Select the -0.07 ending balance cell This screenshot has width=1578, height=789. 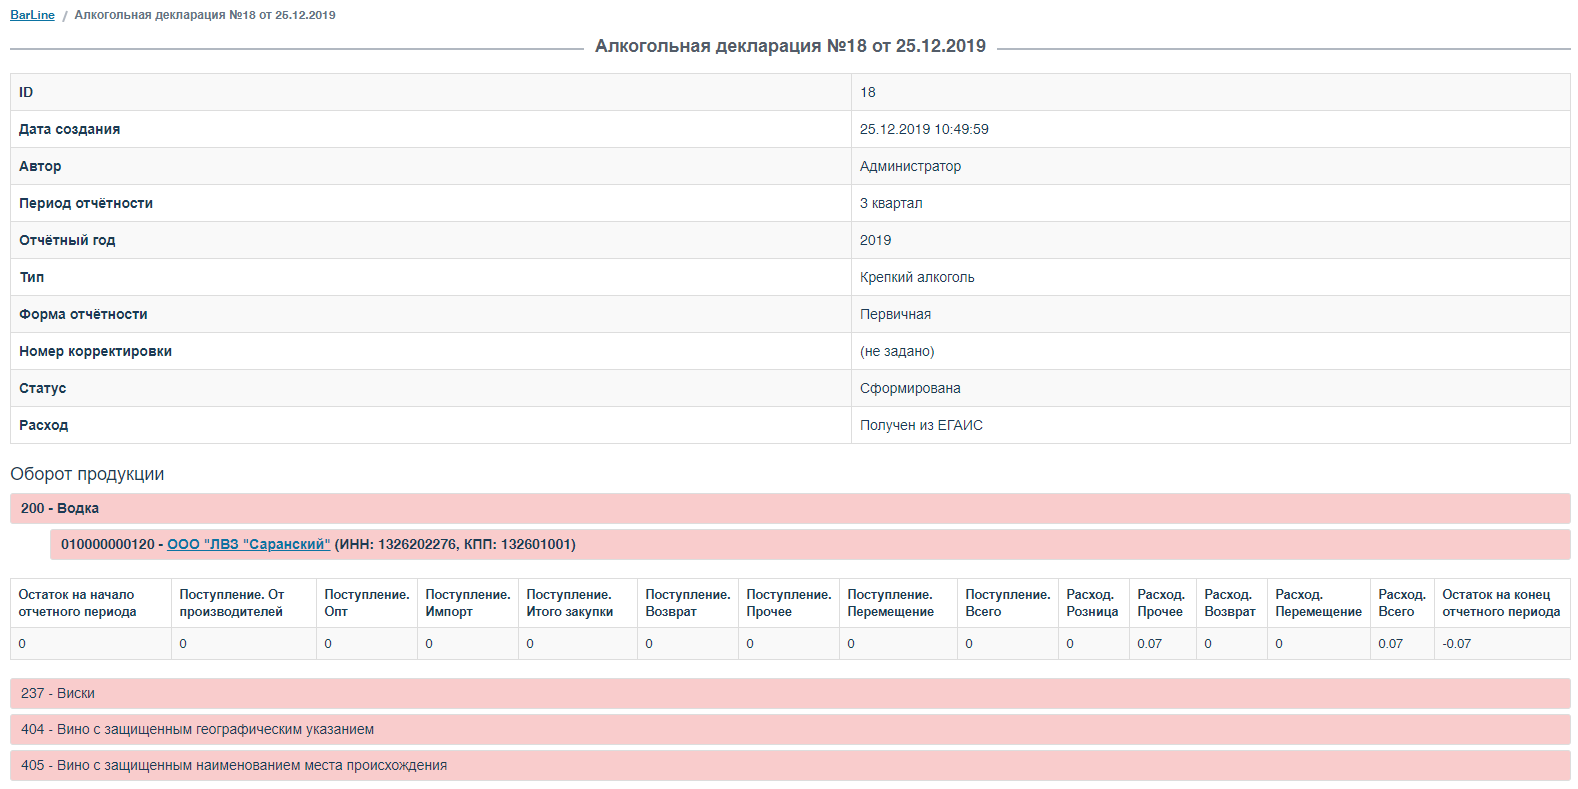click(x=1502, y=644)
